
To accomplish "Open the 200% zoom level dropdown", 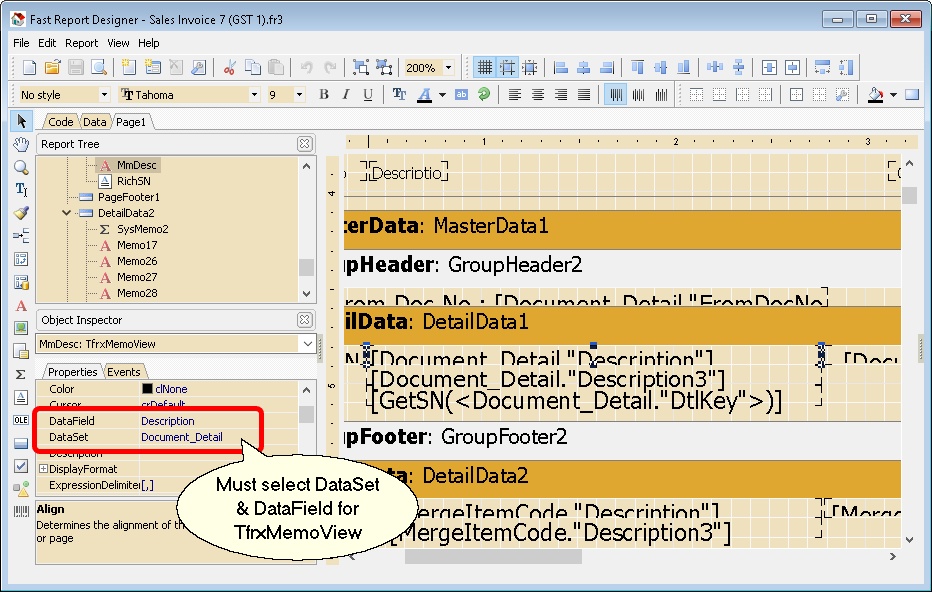I will pos(448,67).
